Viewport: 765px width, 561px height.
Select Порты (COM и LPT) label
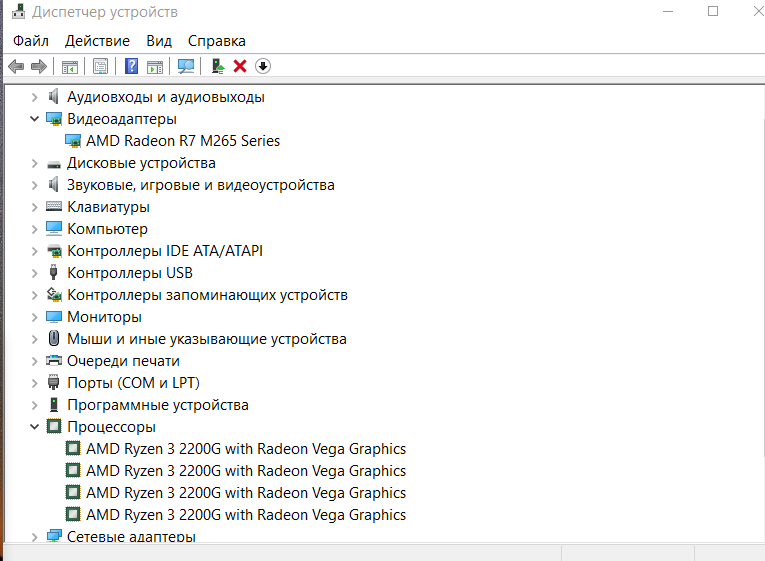(x=134, y=383)
